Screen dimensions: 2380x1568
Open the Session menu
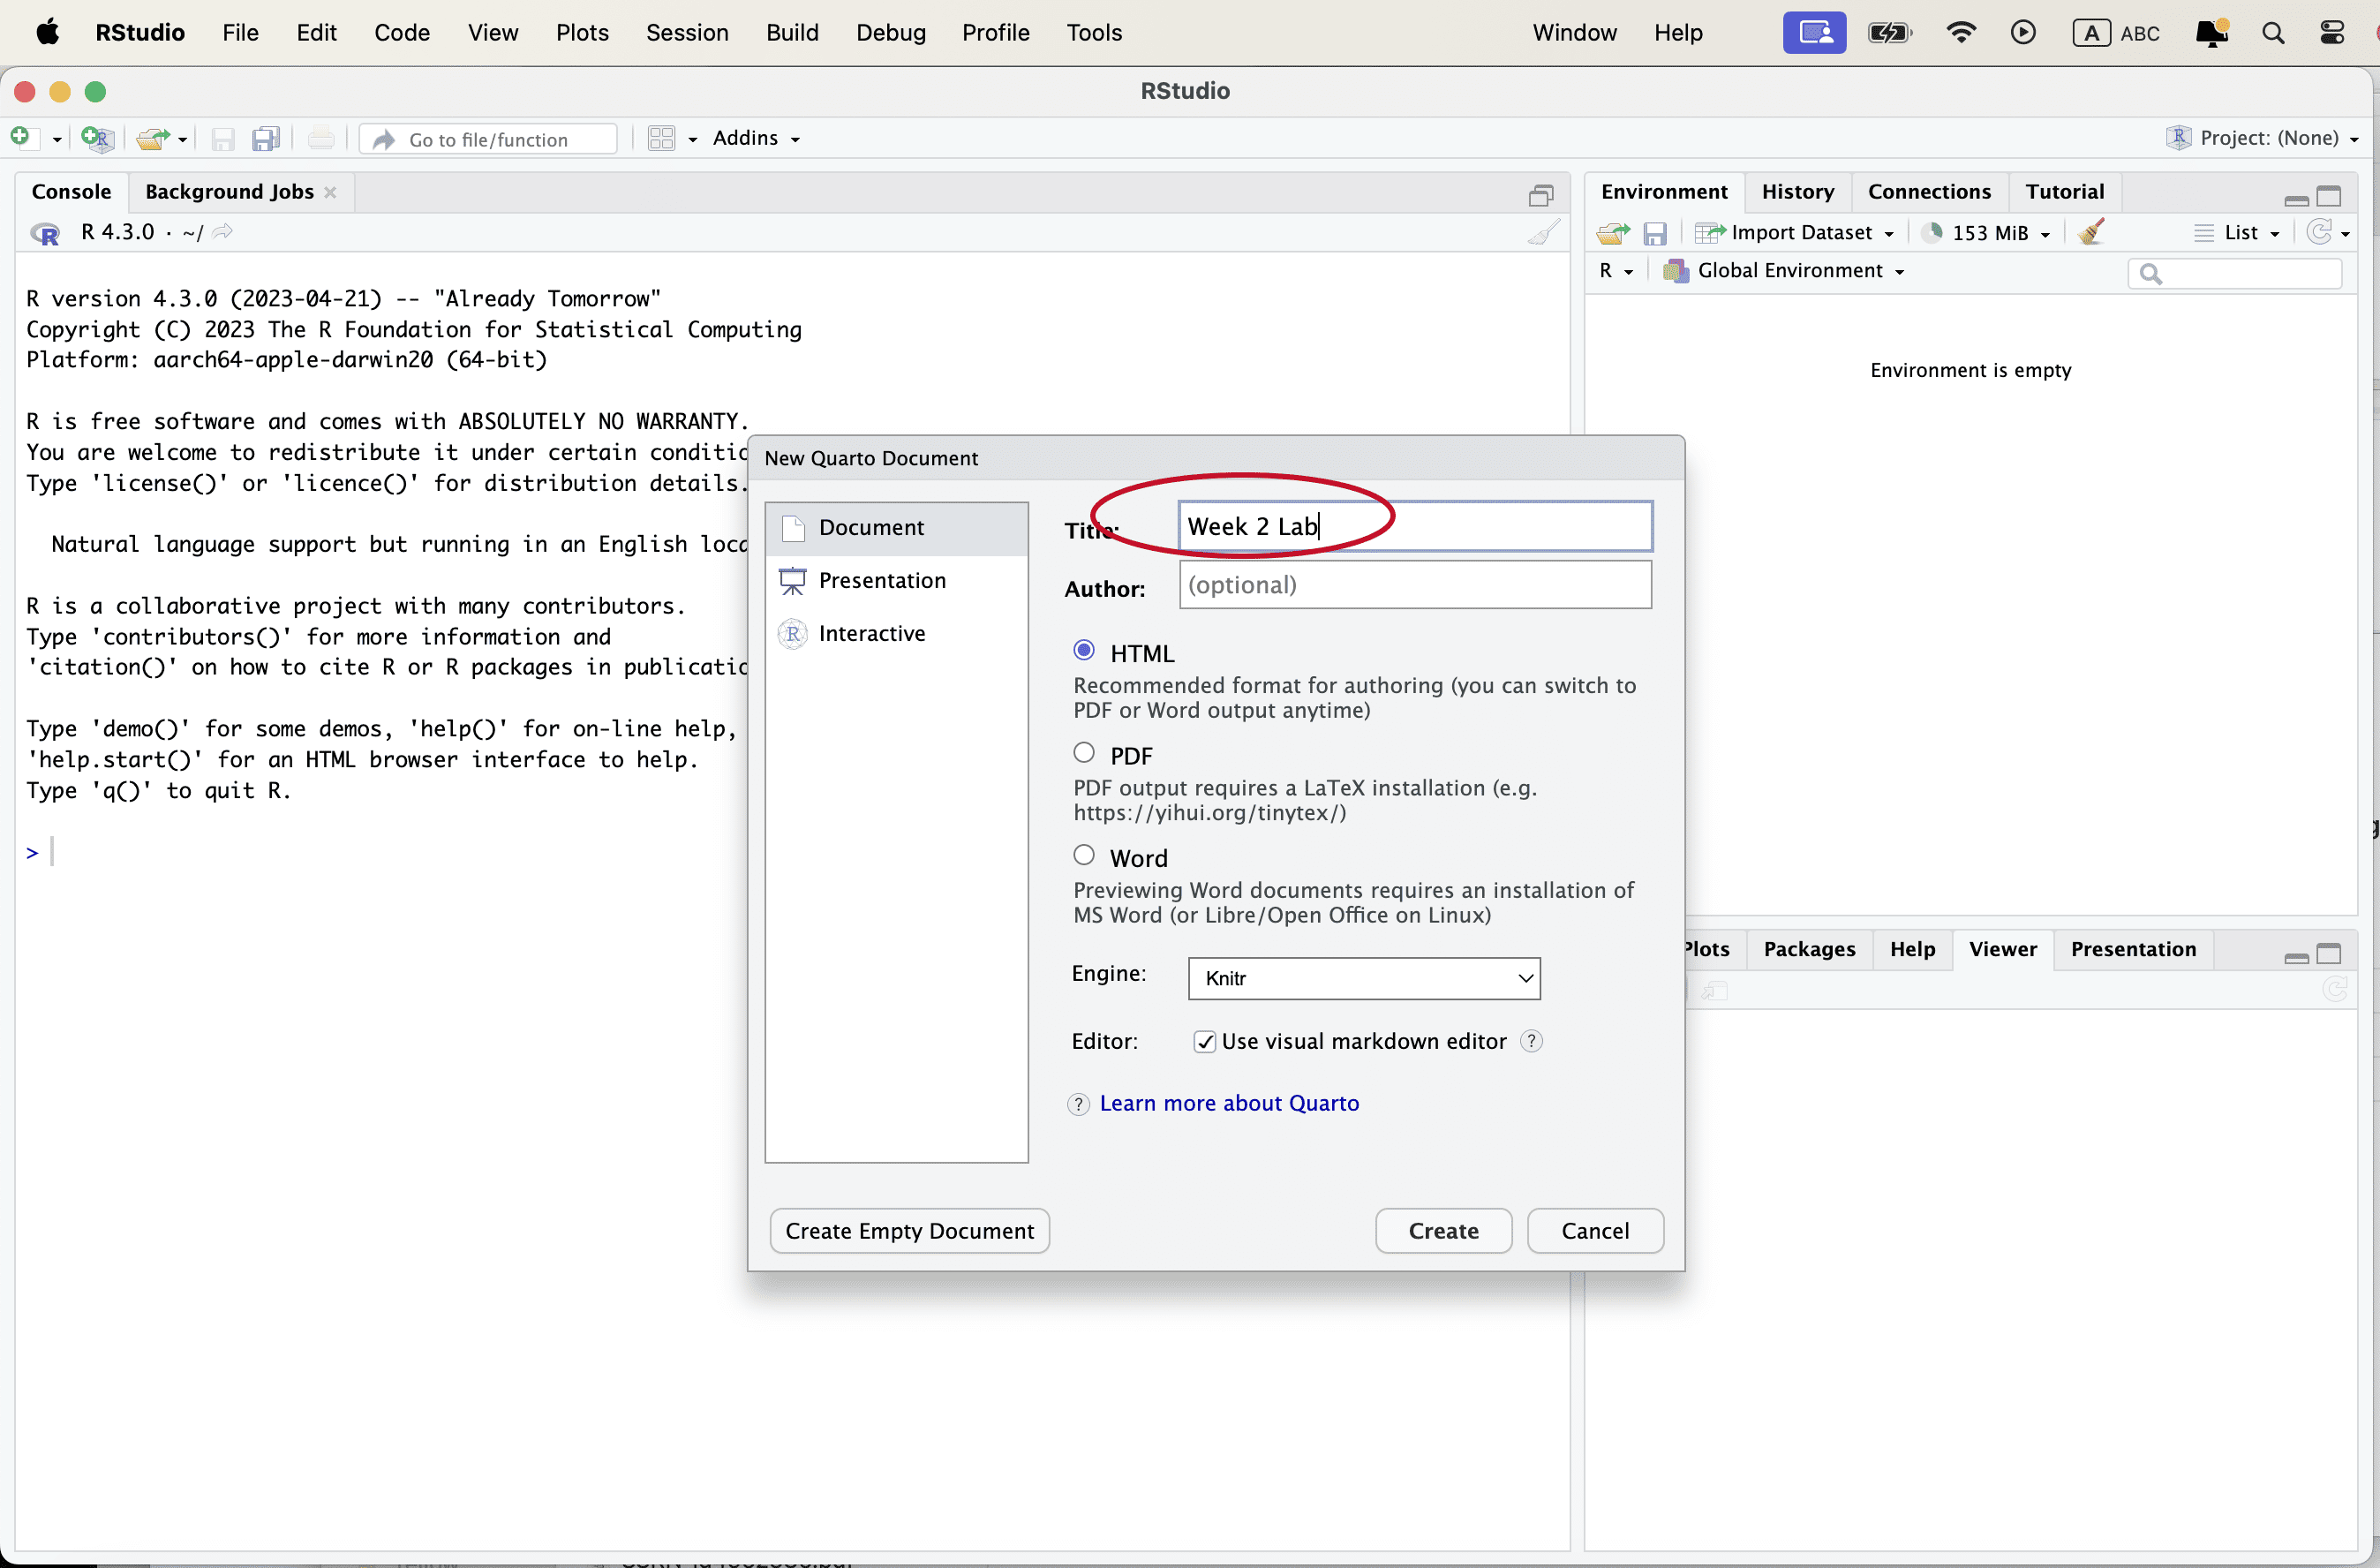point(686,32)
